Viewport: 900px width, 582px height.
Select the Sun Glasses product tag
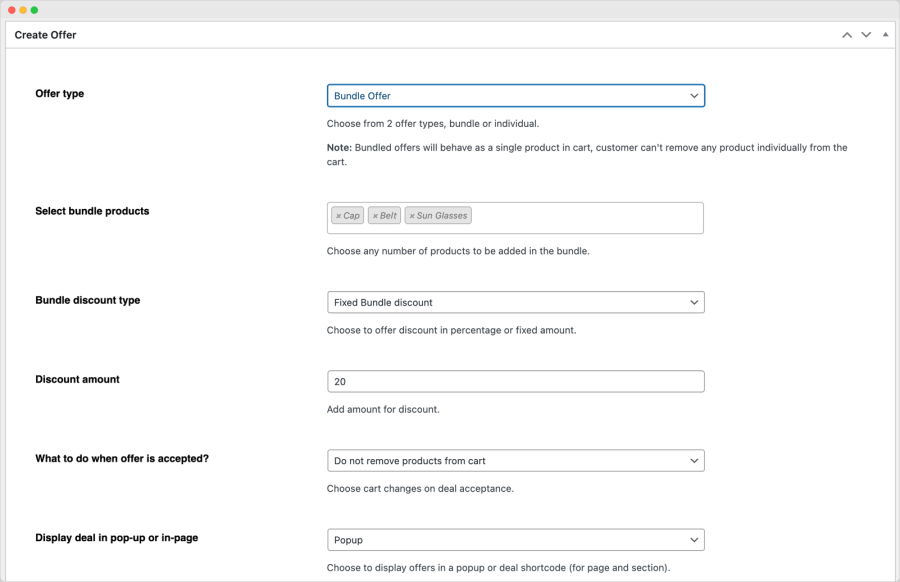pyautogui.click(x=442, y=216)
